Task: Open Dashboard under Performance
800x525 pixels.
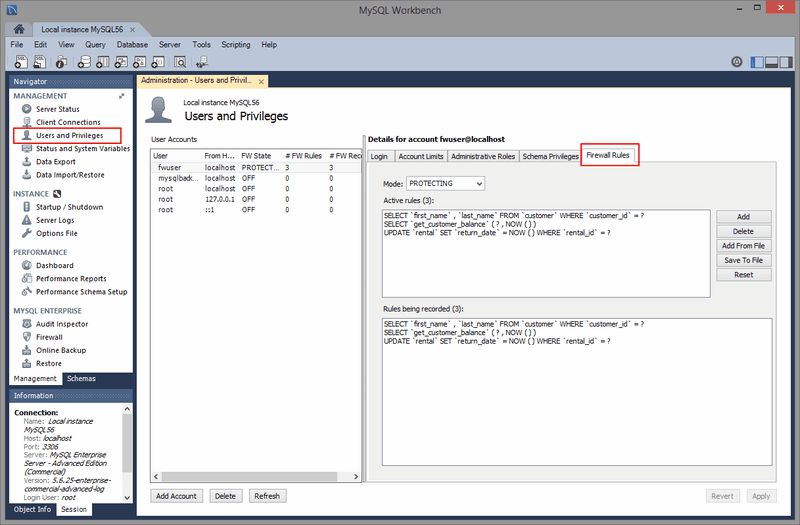Action: tap(27, 266)
